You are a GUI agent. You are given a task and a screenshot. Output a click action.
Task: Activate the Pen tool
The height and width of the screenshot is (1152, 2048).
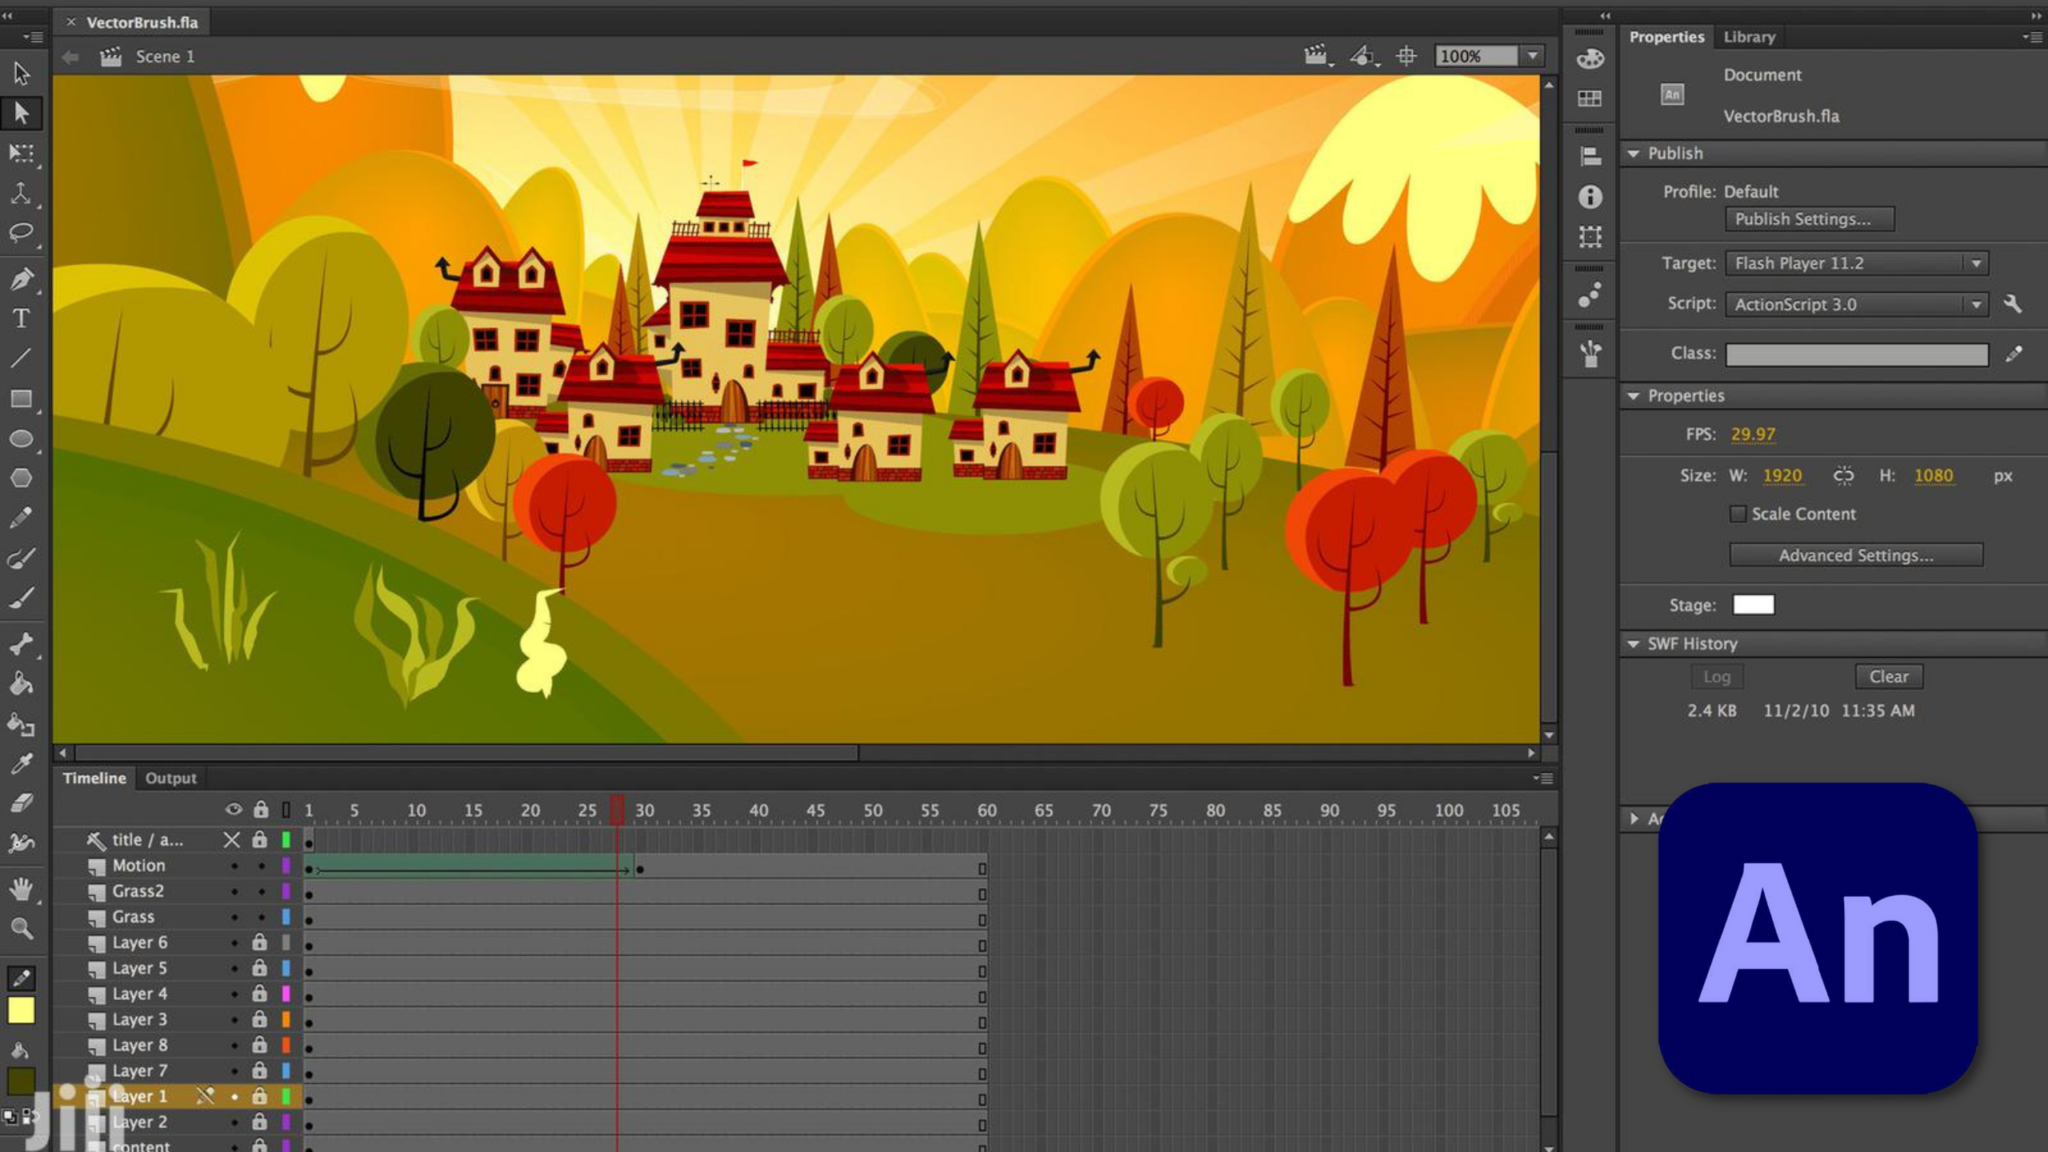click(22, 278)
